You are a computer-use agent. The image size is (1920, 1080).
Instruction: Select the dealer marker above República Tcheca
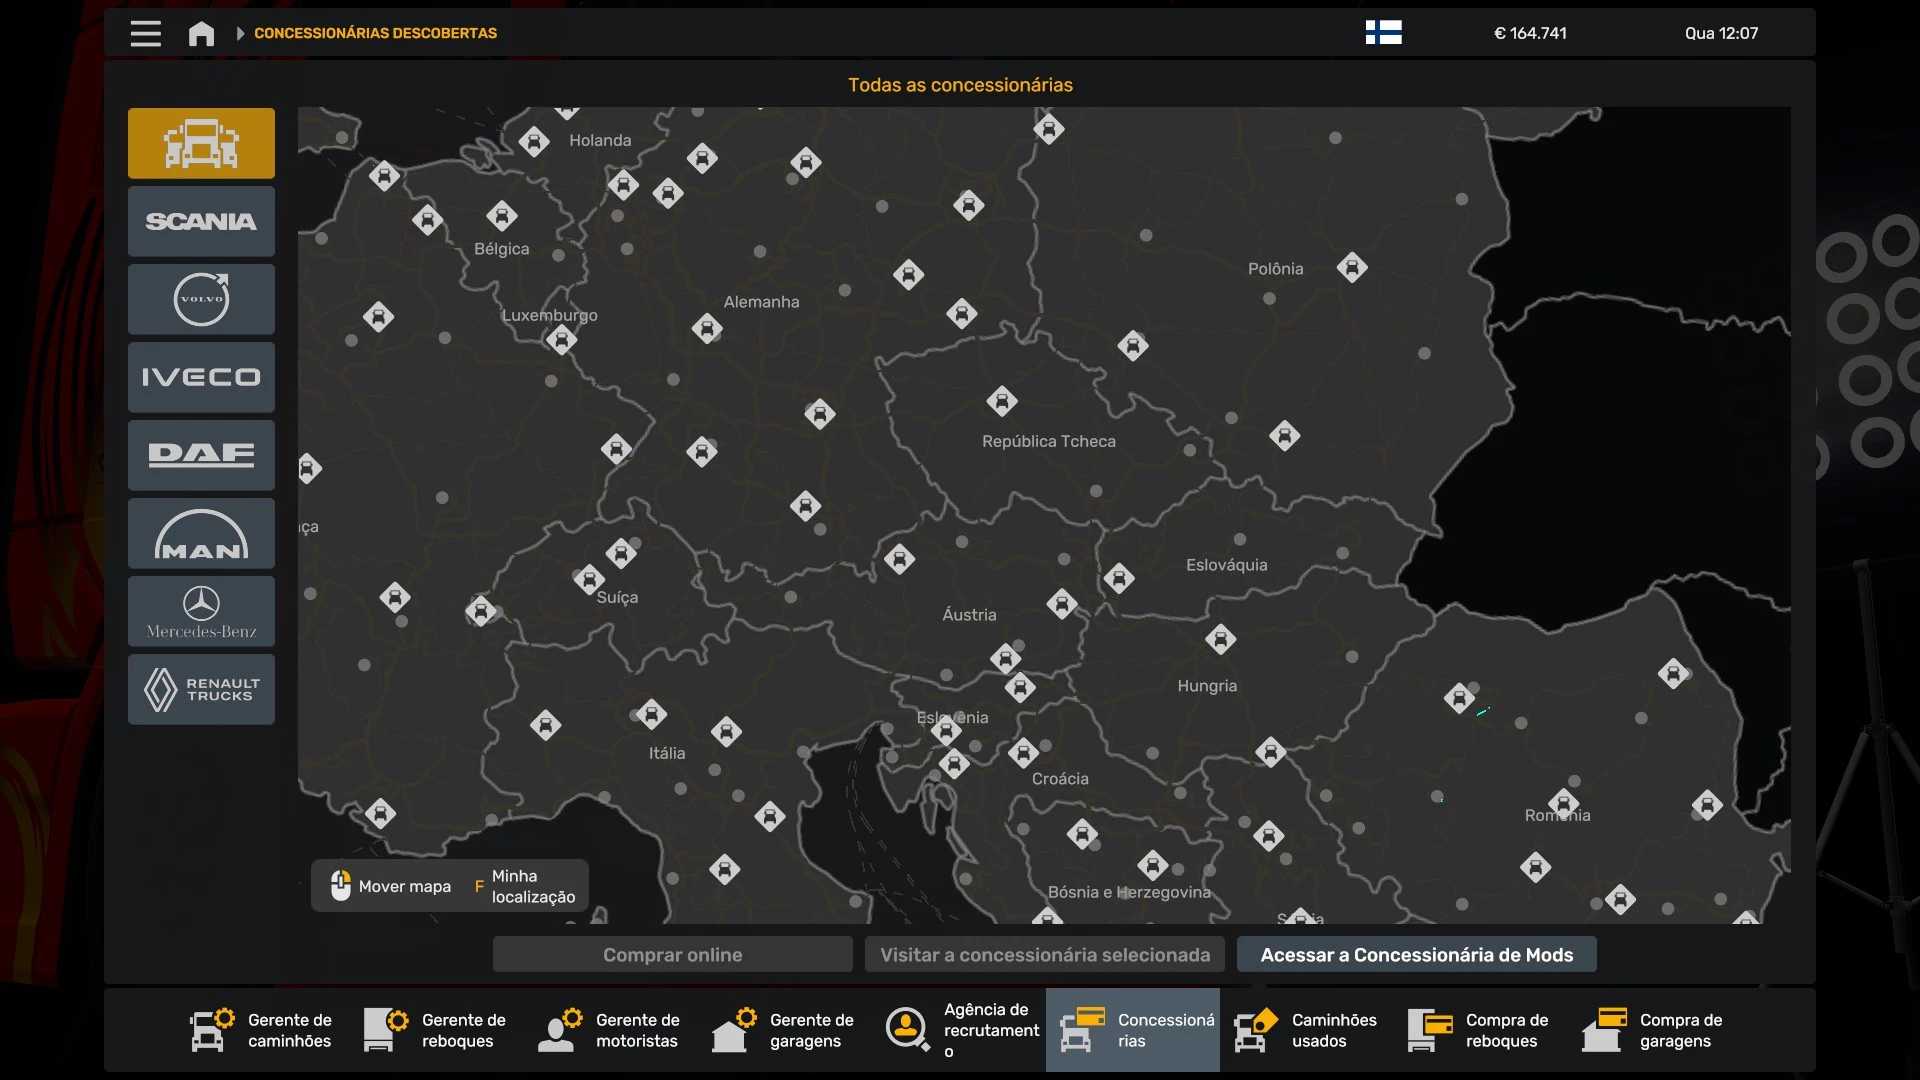click(x=1001, y=401)
